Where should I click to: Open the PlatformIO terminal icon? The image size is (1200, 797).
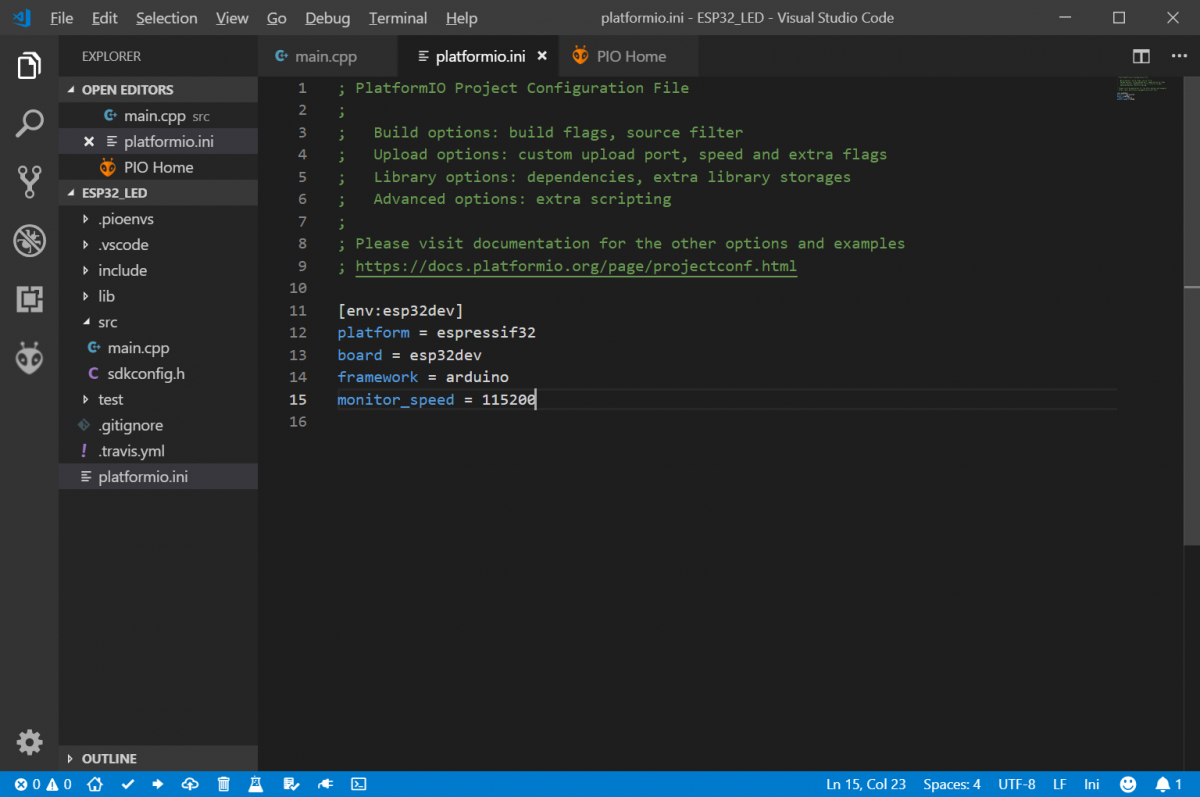[359, 784]
